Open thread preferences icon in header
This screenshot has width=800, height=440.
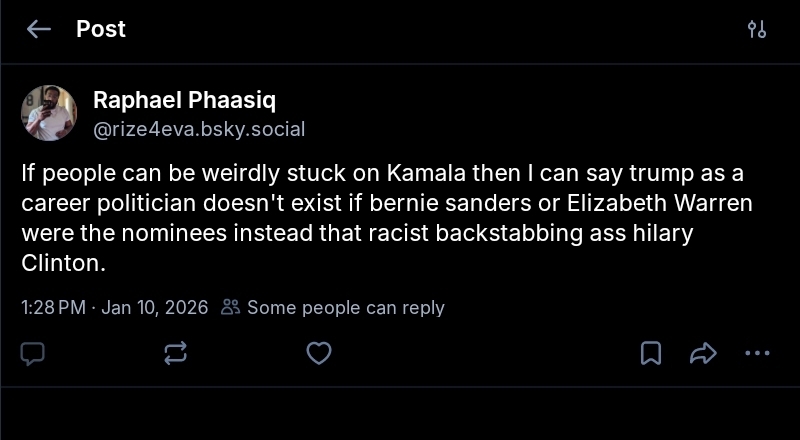pos(757,29)
